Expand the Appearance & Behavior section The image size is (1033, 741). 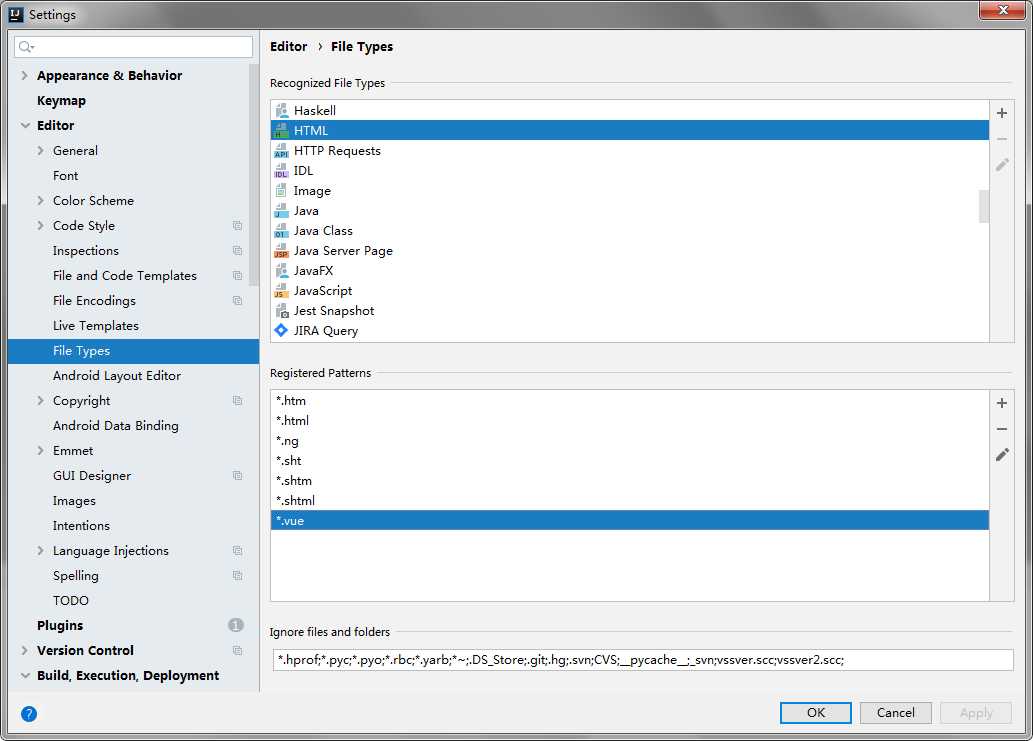tap(24, 76)
